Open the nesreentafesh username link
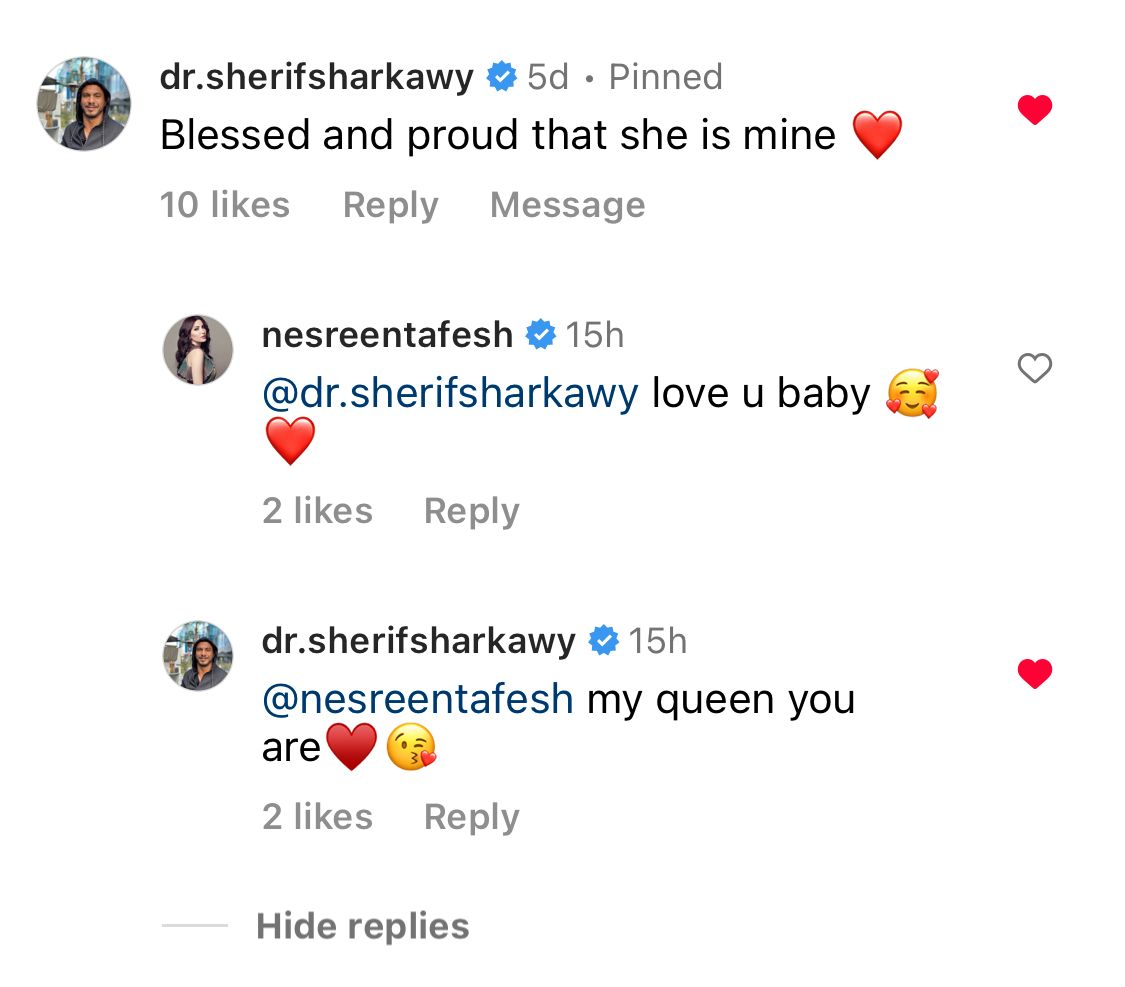 click(x=387, y=335)
